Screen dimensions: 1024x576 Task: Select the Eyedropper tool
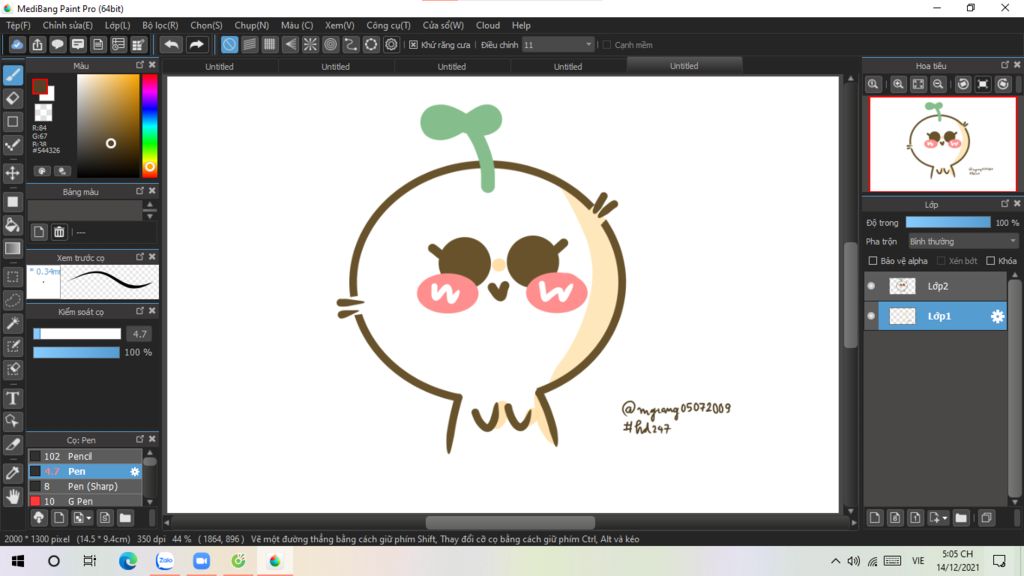[13, 473]
